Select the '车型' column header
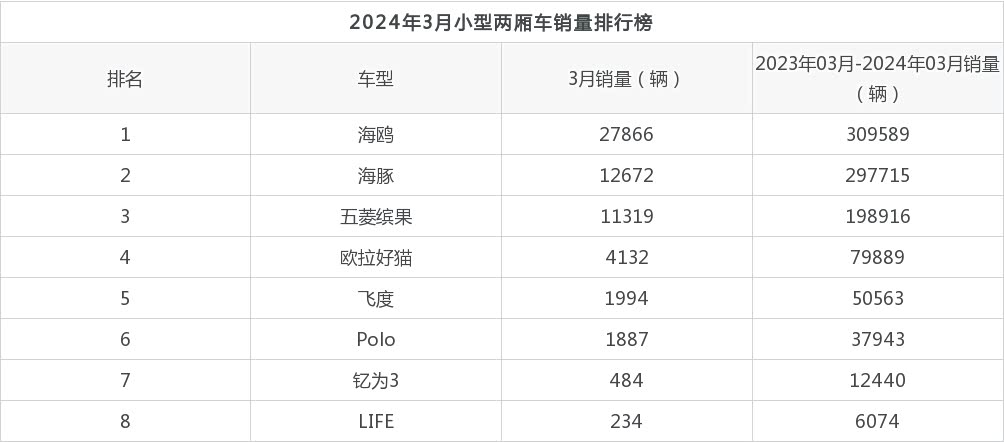 (376, 80)
